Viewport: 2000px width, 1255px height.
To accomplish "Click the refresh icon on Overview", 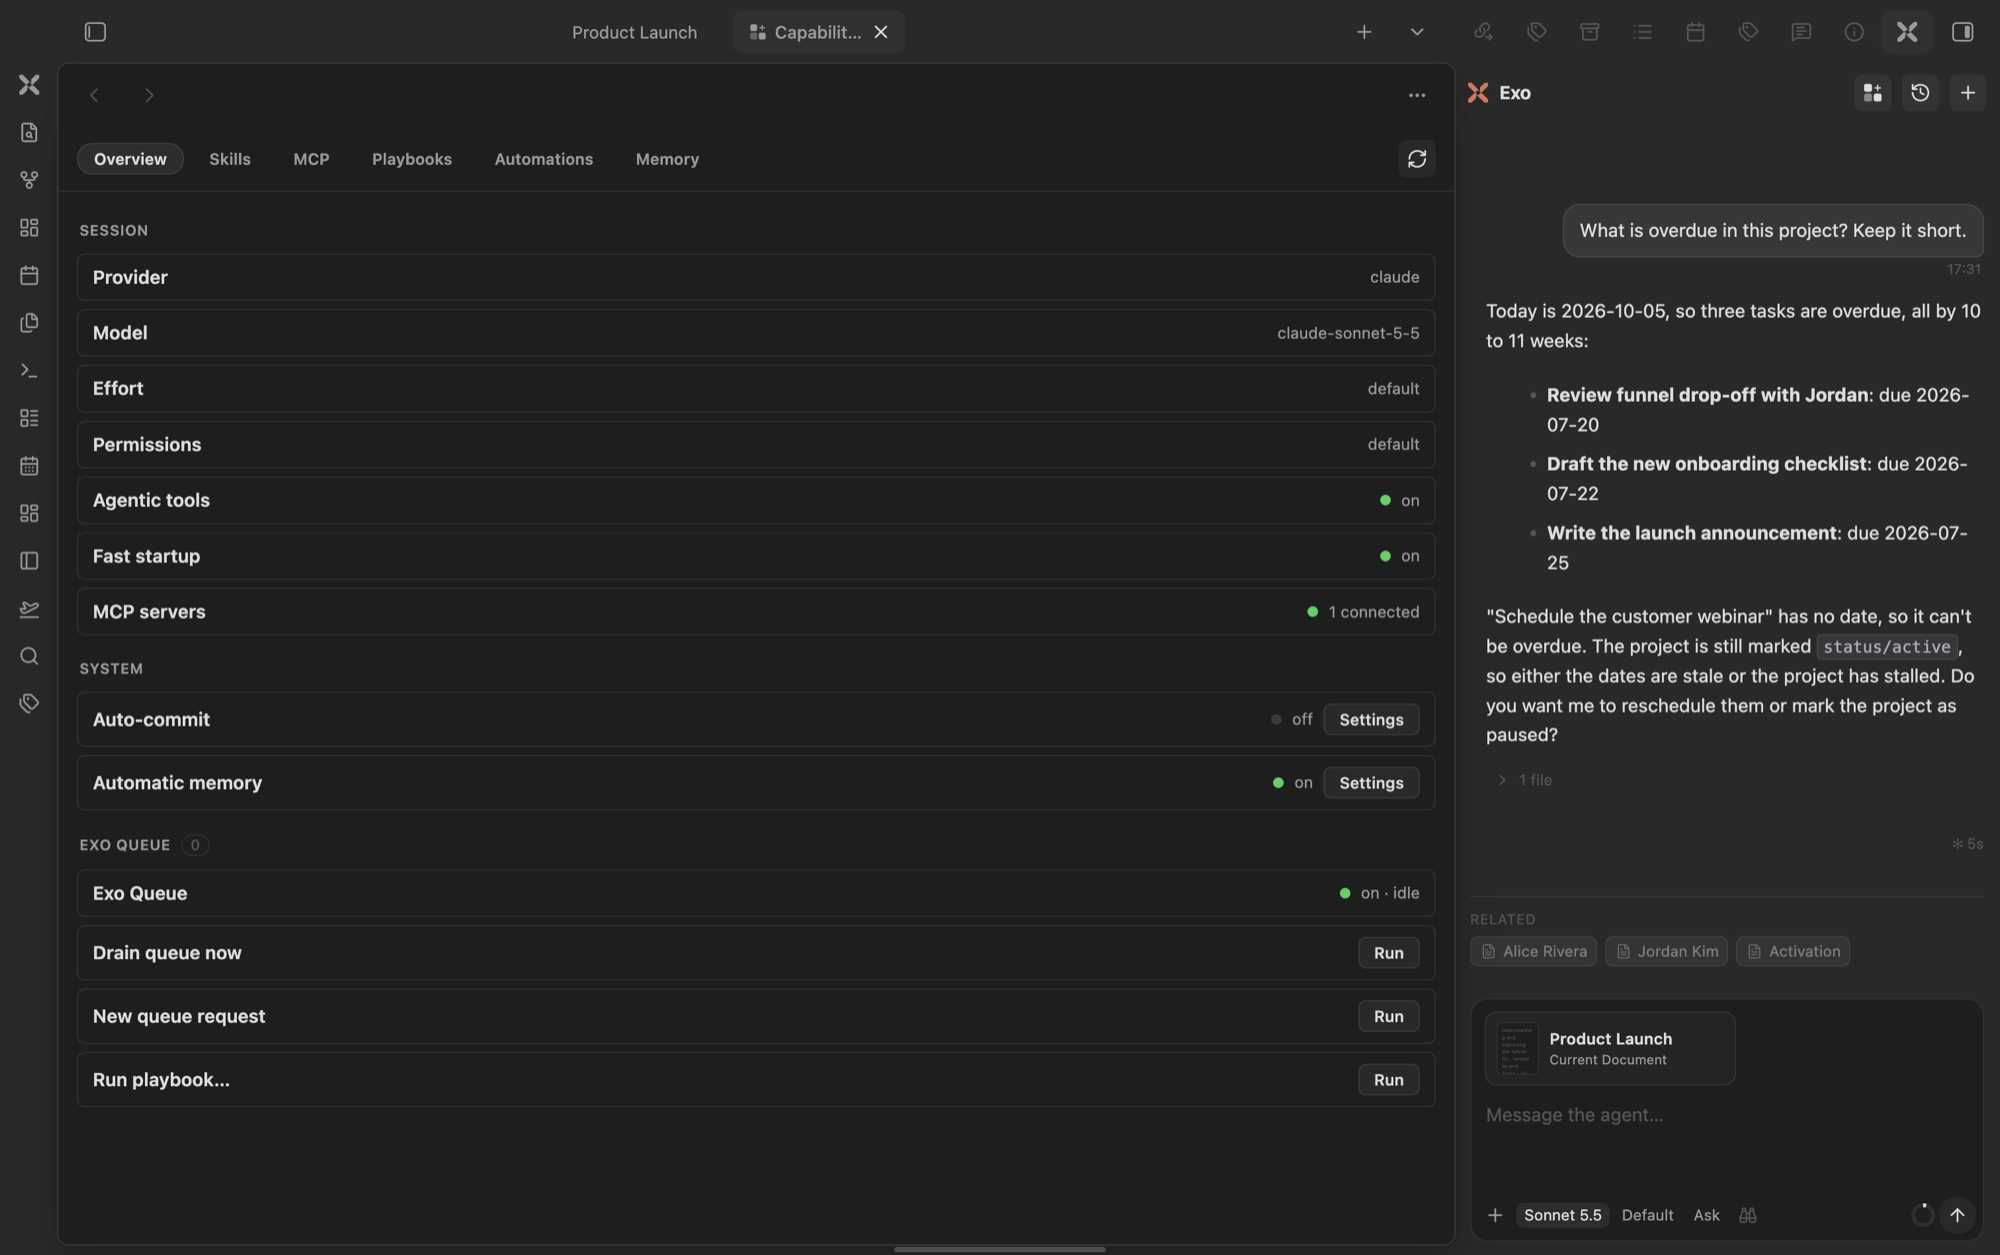I will (1417, 159).
